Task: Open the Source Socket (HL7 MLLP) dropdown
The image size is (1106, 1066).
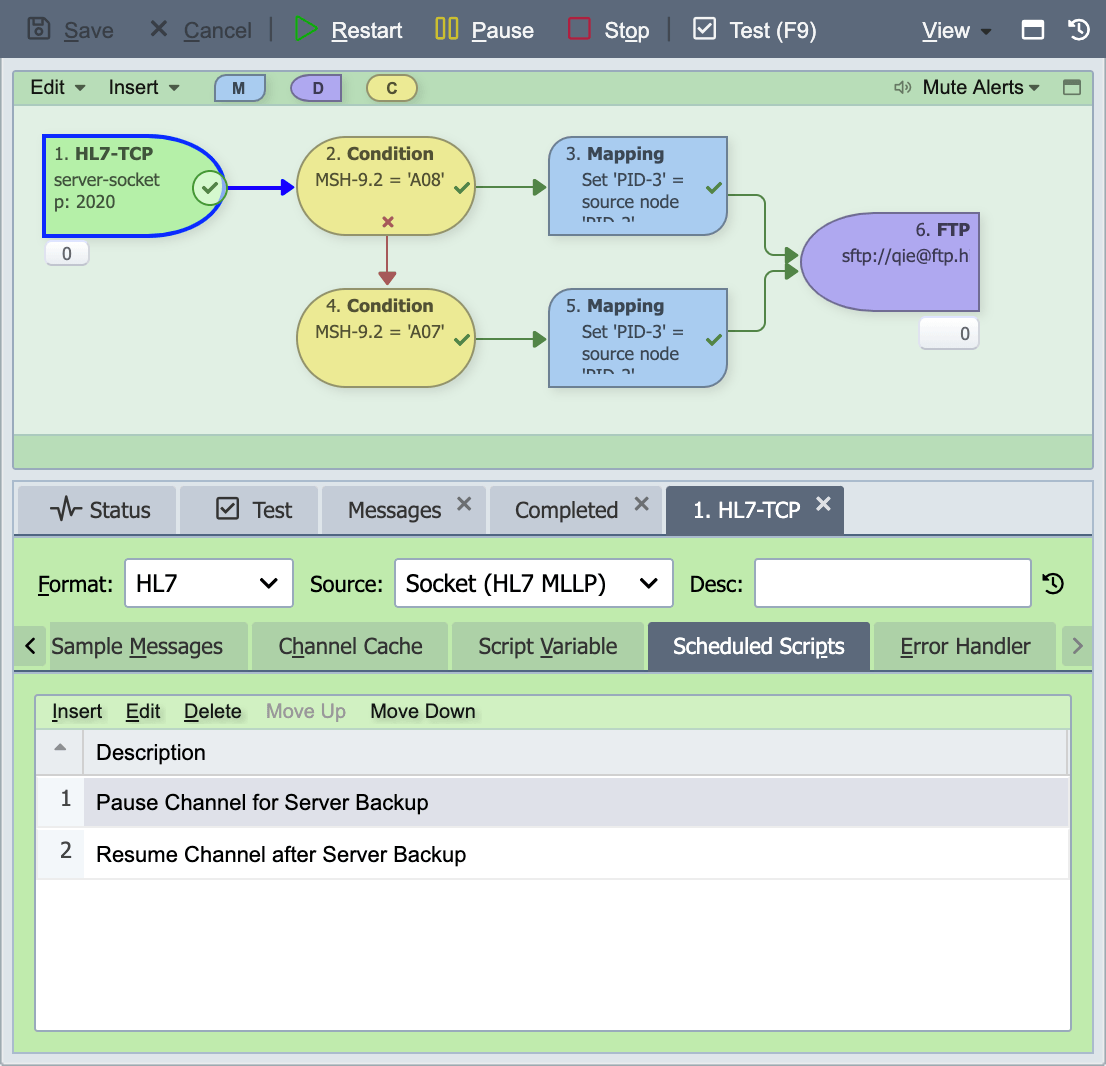Action: tap(533, 583)
